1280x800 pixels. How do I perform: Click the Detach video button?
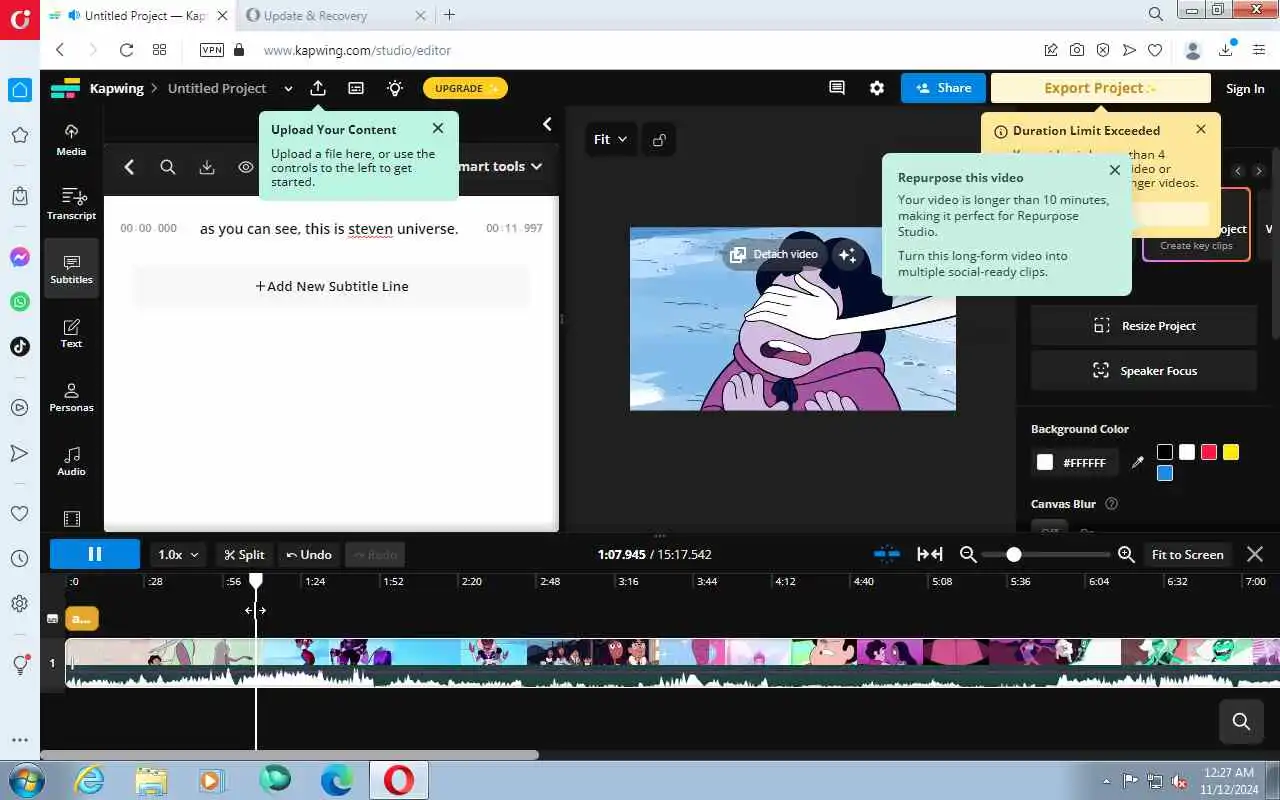click(x=774, y=254)
